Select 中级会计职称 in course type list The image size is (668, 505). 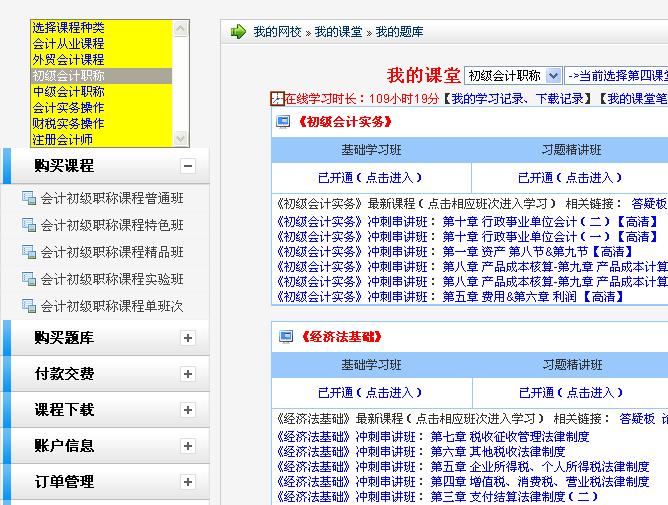[68, 92]
